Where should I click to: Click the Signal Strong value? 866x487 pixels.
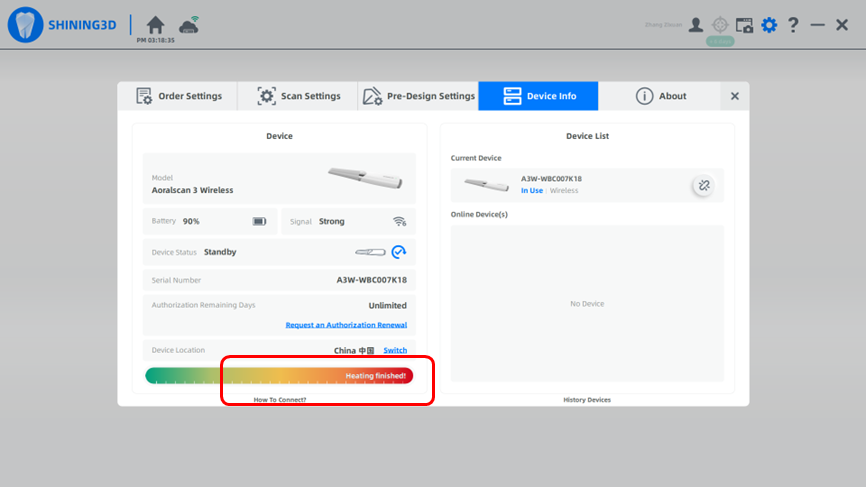(x=331, y=221)
